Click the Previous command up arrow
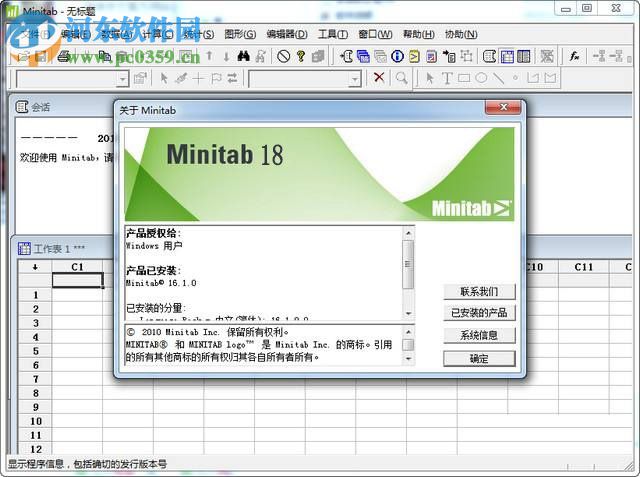This screenshot has width=640, height=477. [209, 56]
